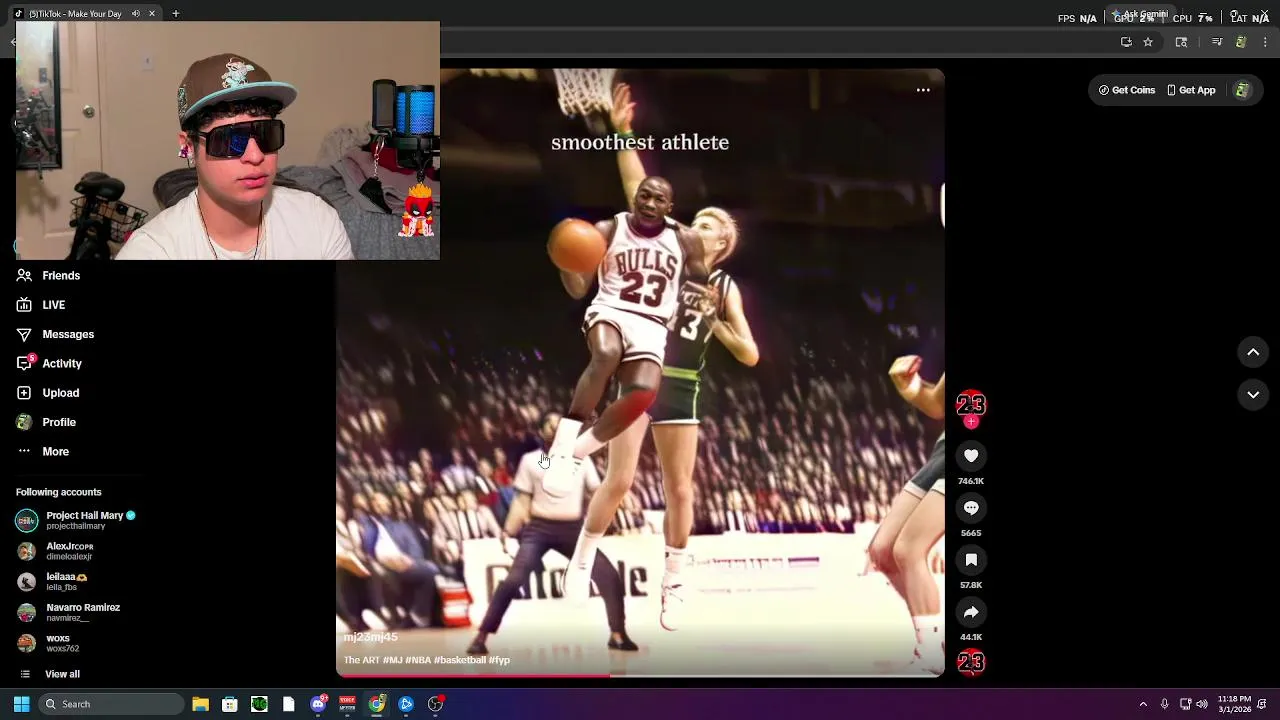This screenshot has width=1280, height=720.
Task: Open Project Hail Mary account
Action: point(76,520)
